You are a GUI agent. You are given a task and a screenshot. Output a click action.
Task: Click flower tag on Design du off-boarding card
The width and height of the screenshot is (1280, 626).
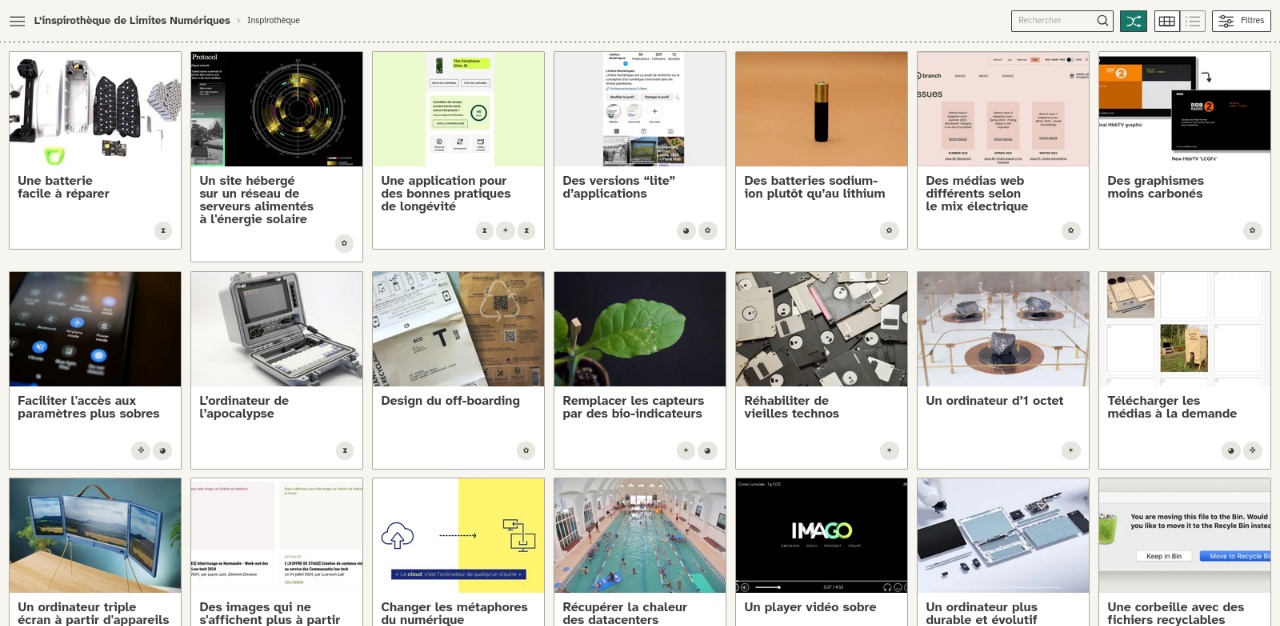[526, 450]
